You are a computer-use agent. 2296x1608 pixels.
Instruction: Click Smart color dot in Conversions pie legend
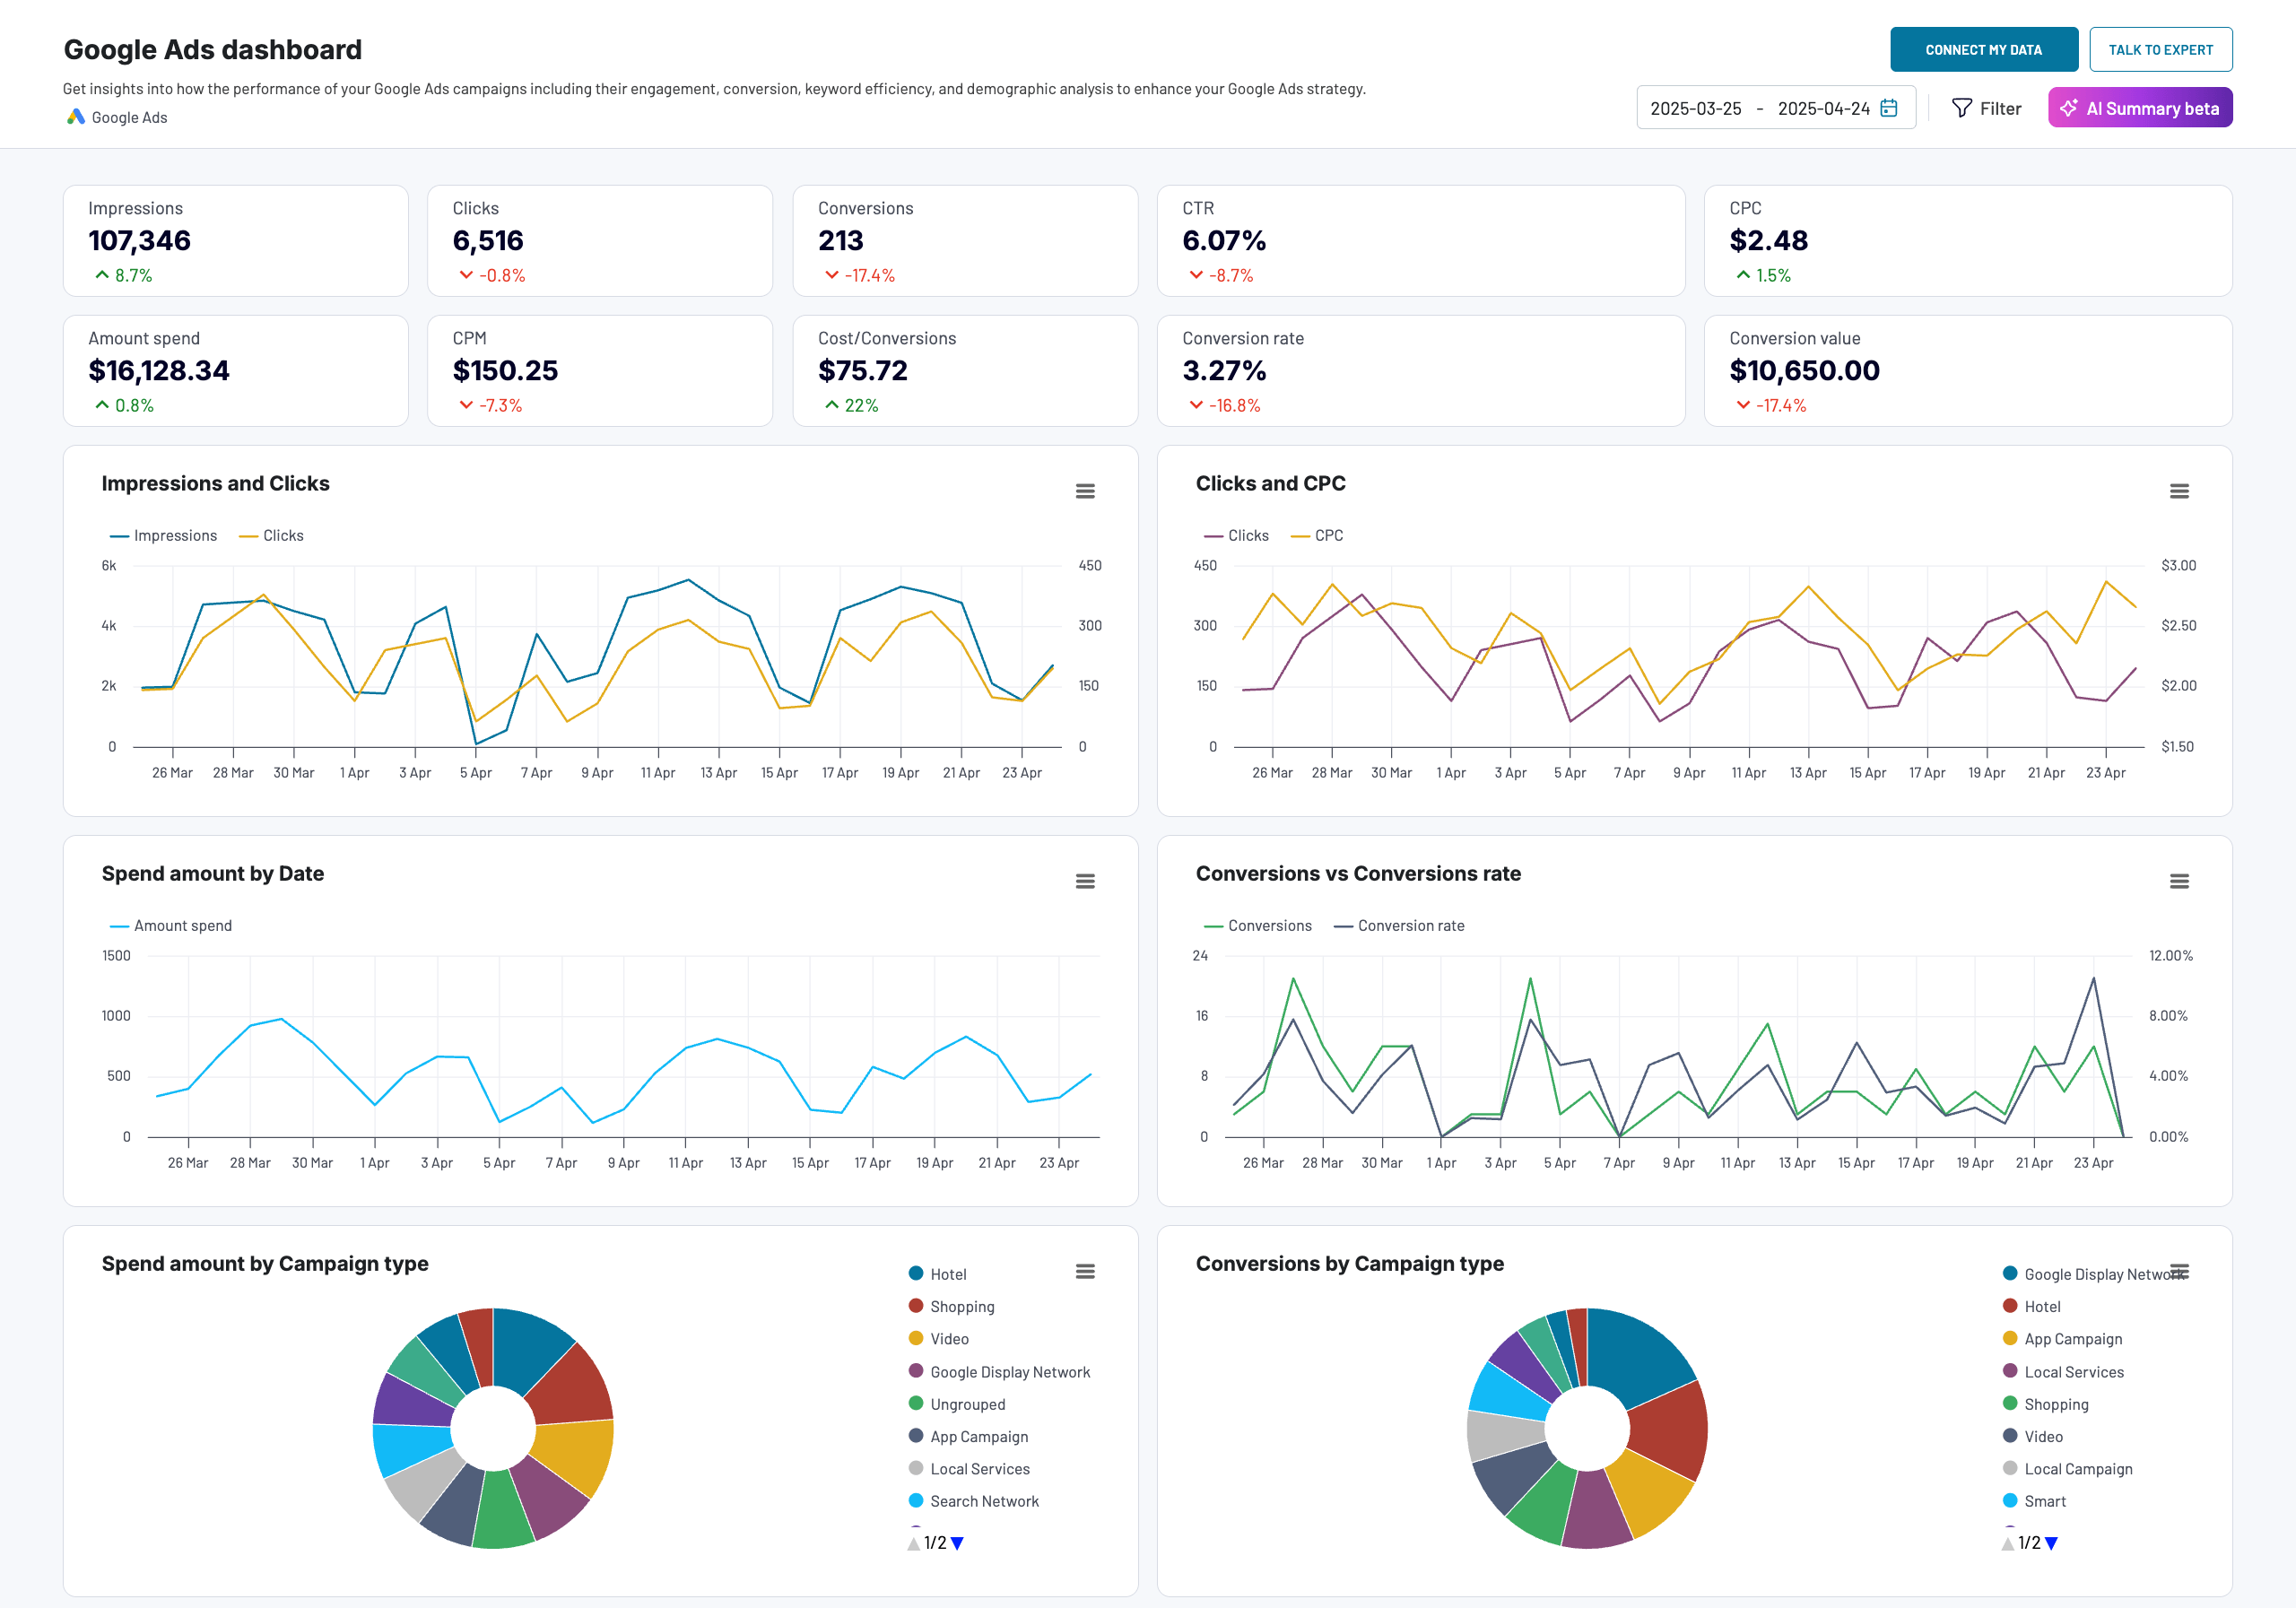coord(2009,1500)
